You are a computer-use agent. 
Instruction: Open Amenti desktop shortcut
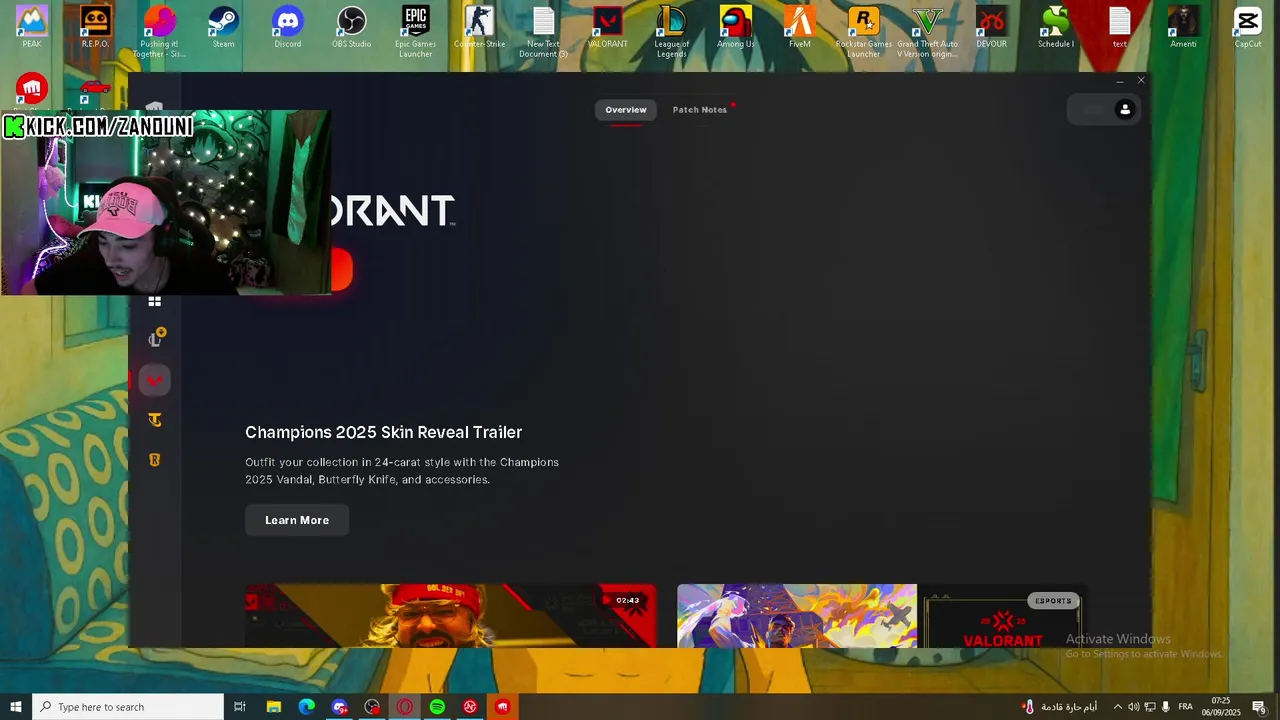coord(1184,27)
